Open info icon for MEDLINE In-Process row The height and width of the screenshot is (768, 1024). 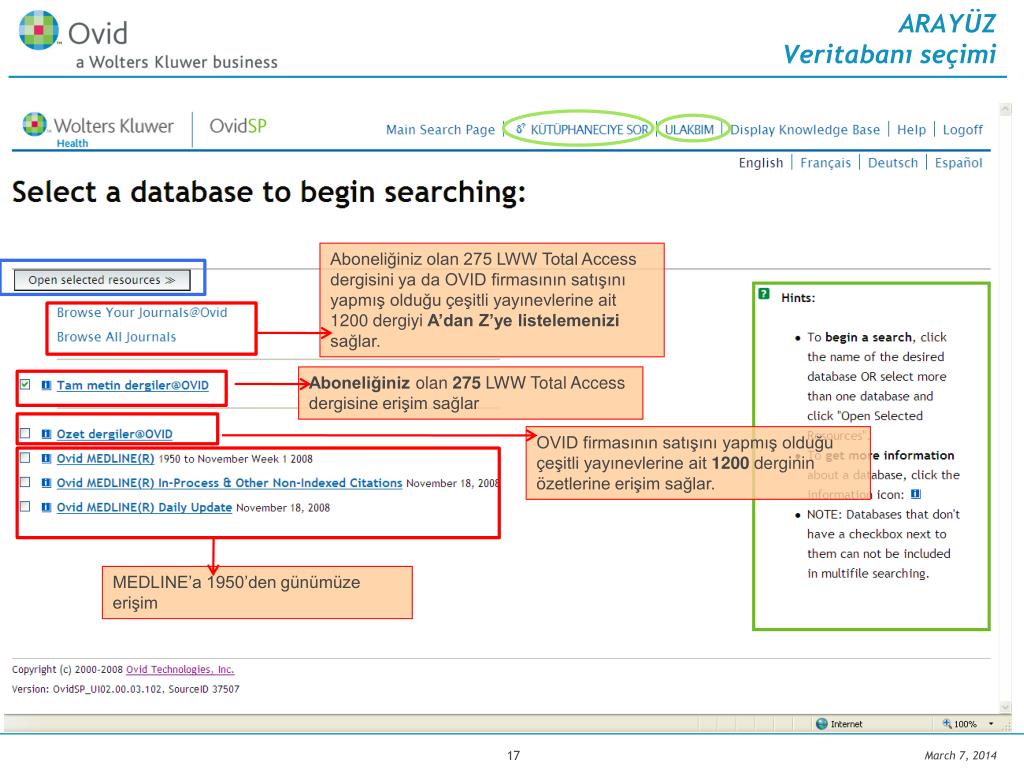tap(46, 483)
